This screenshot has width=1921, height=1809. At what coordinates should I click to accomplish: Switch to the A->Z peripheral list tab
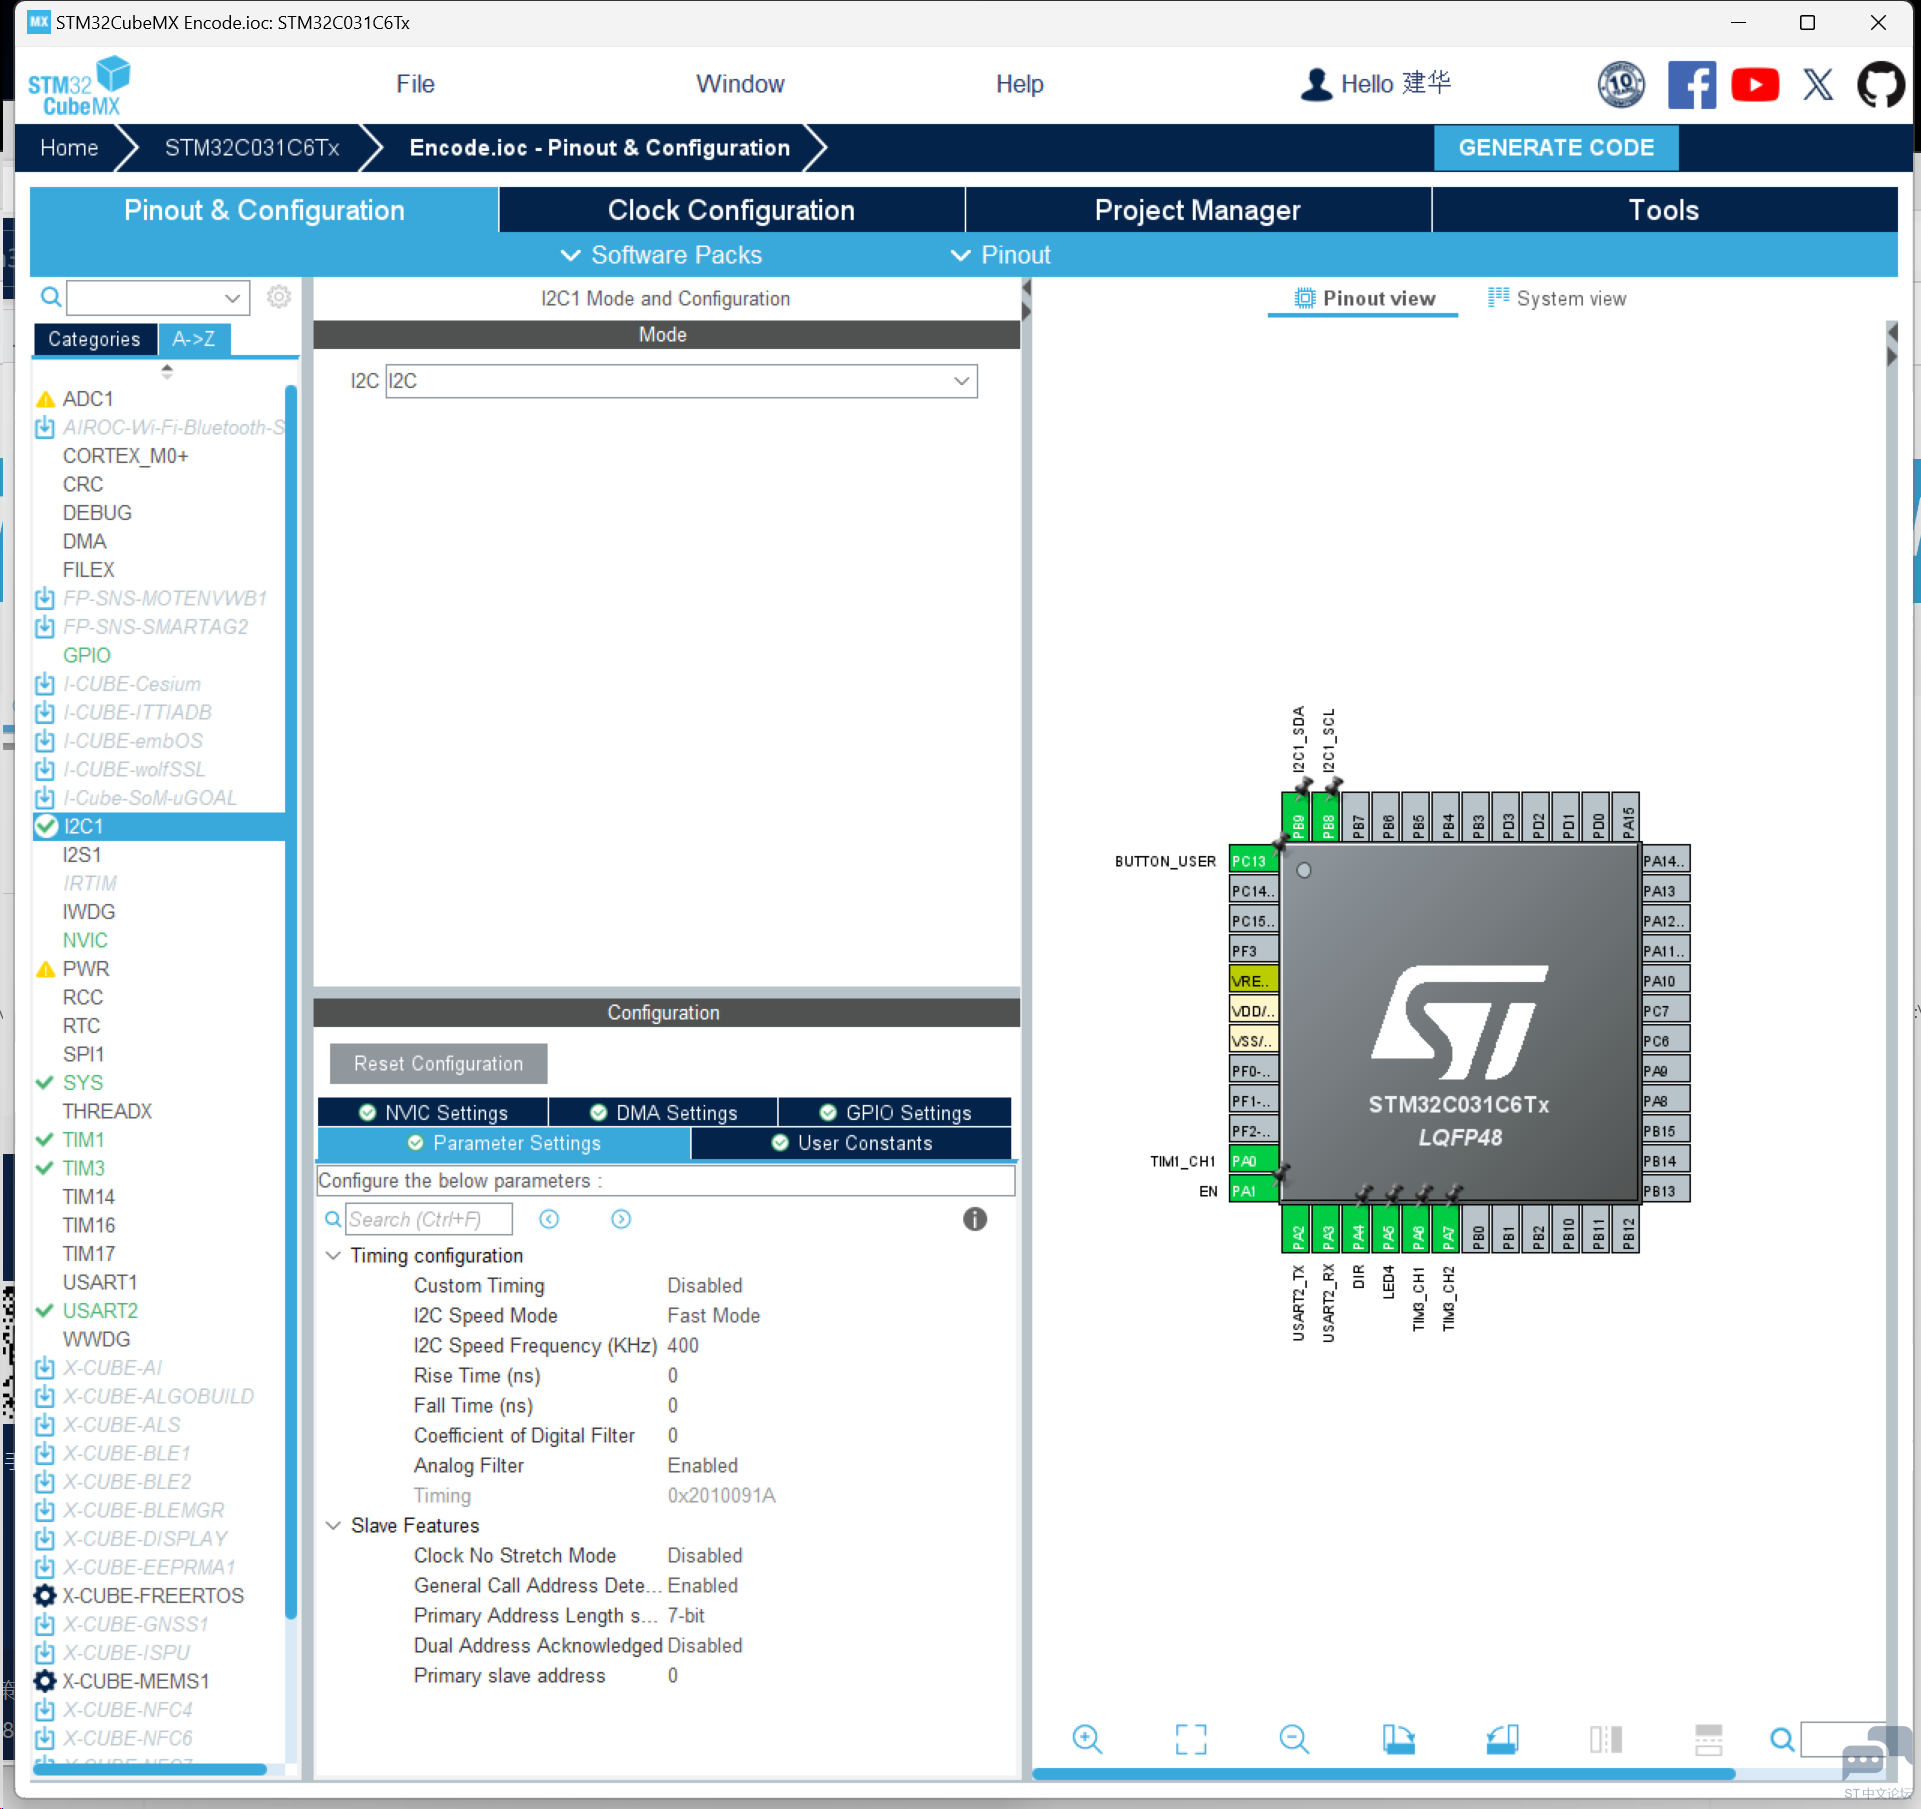tap(194, 339)
